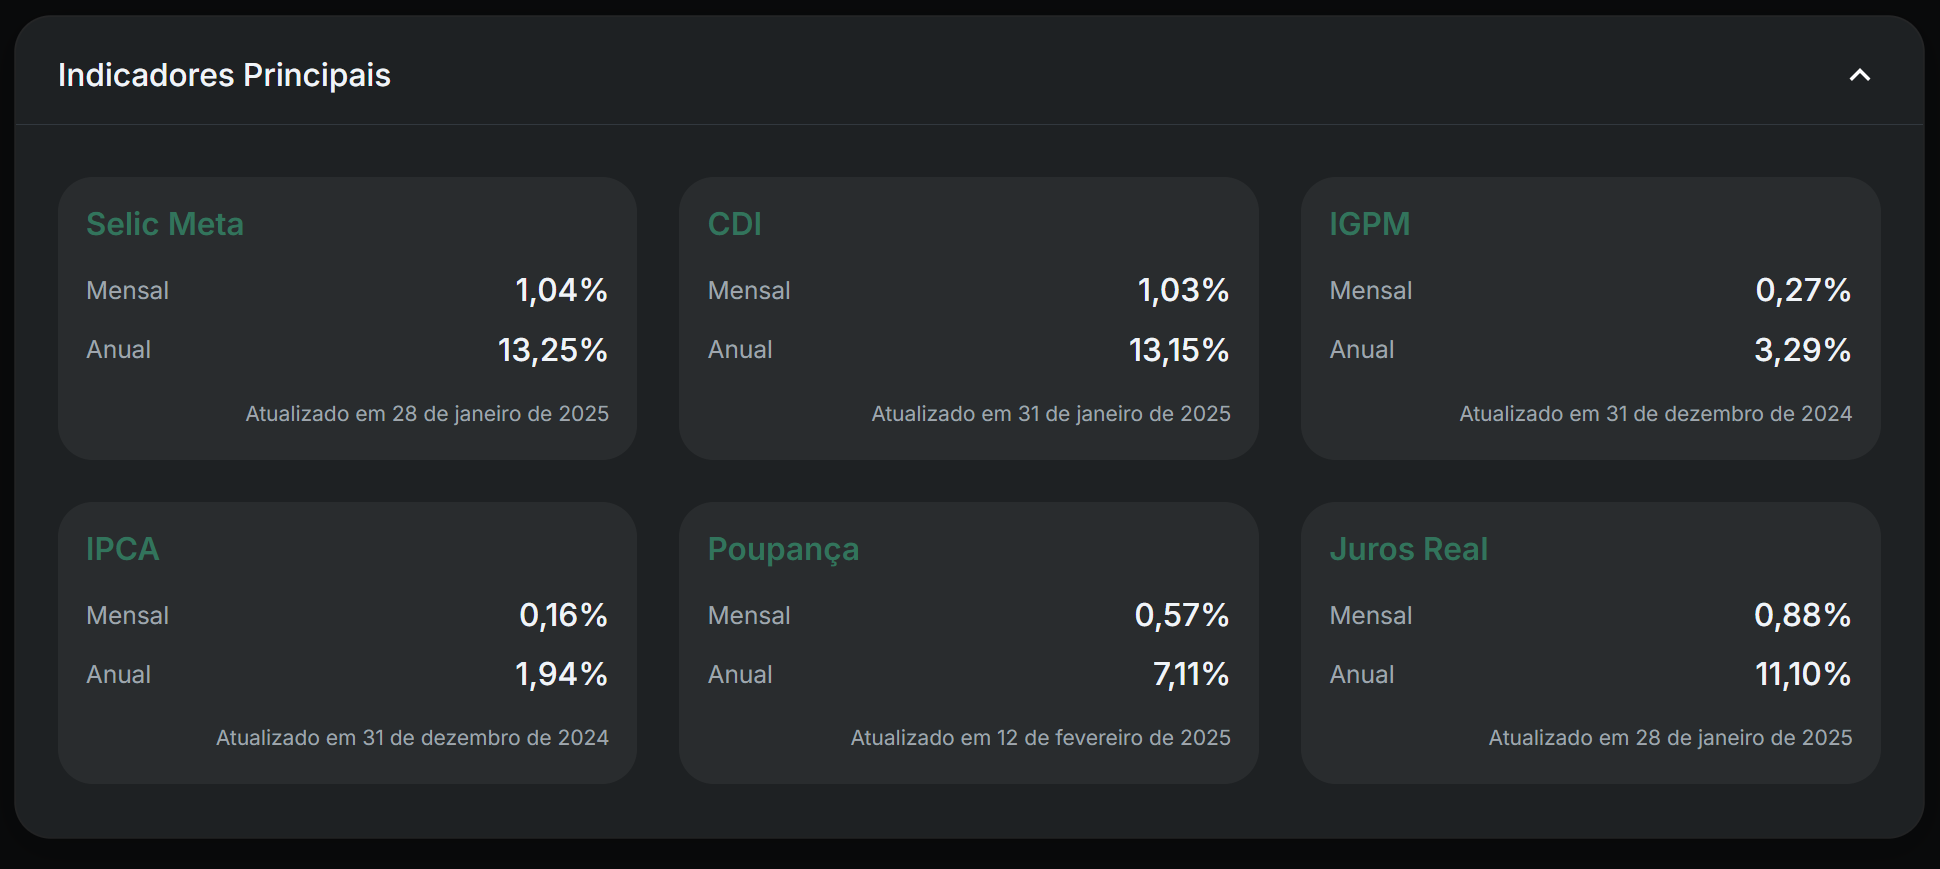This screenshot has height=869, width=1940.
Task: Click the Mensal label under Selic Meta
Action: point(127,290)
